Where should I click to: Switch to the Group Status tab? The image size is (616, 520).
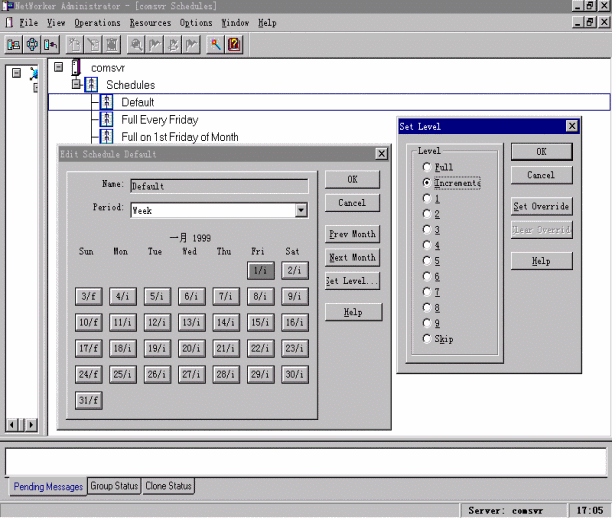(x=113, y=486)
